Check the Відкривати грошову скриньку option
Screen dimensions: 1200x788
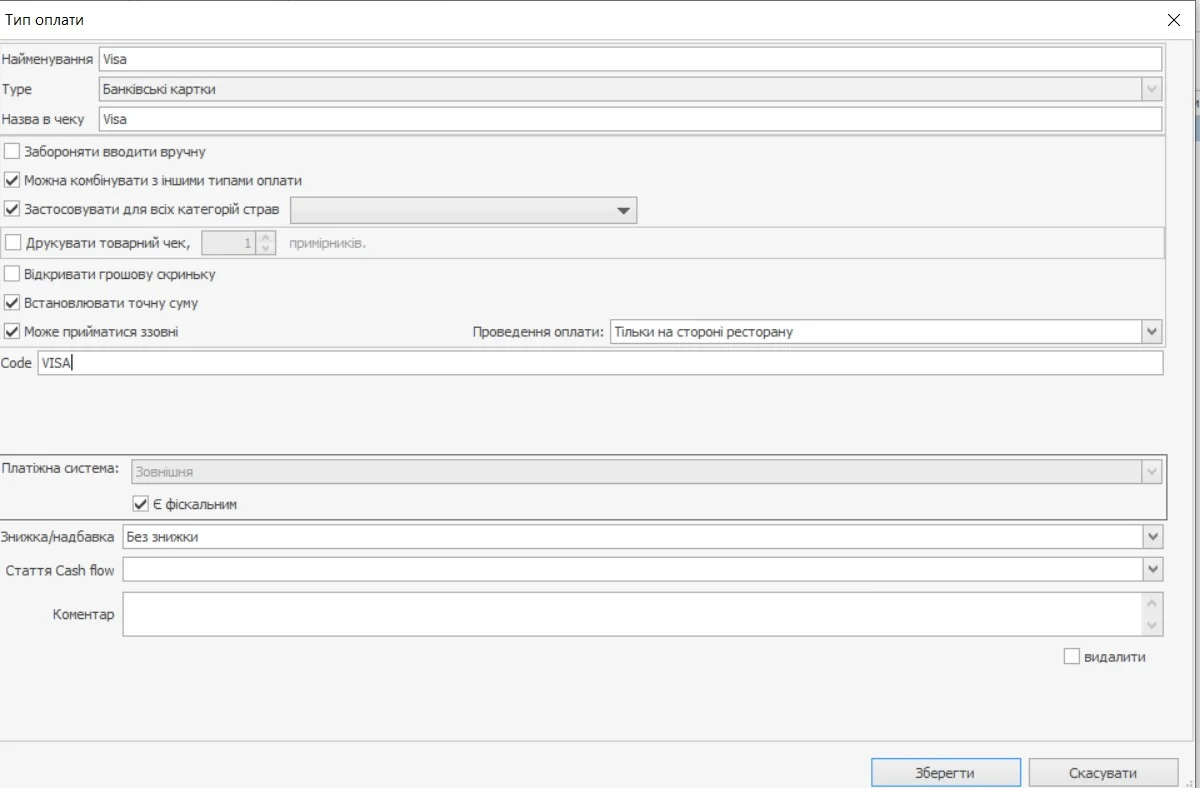12,274
